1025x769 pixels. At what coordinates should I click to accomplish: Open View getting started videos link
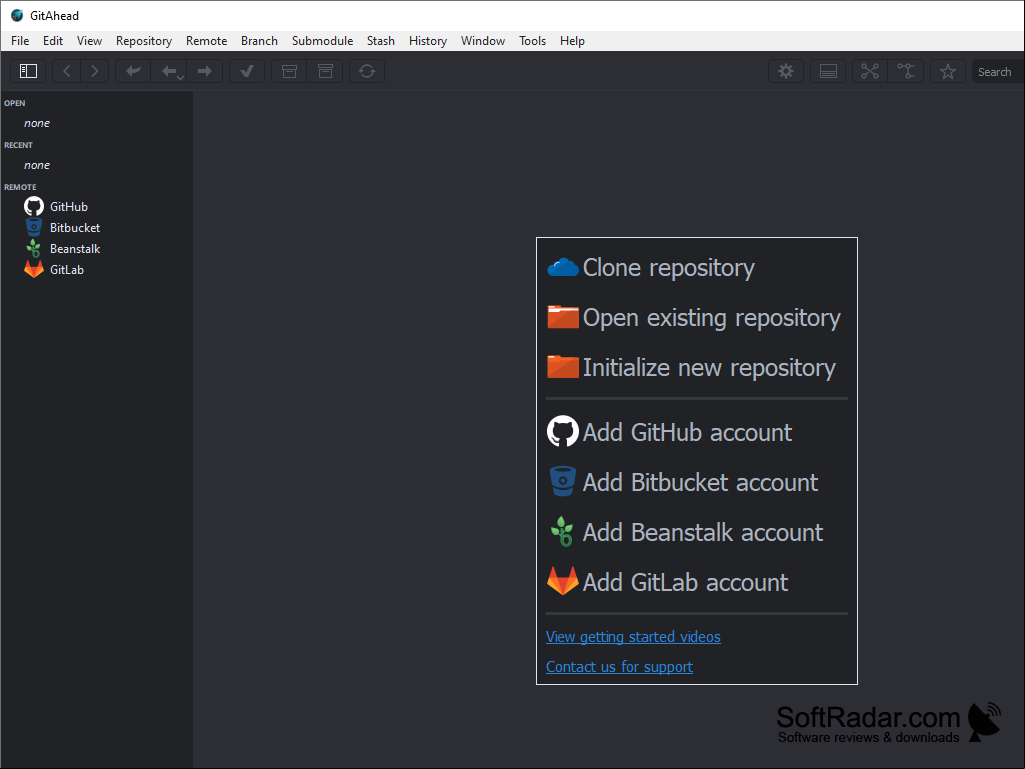coord(633,637)
